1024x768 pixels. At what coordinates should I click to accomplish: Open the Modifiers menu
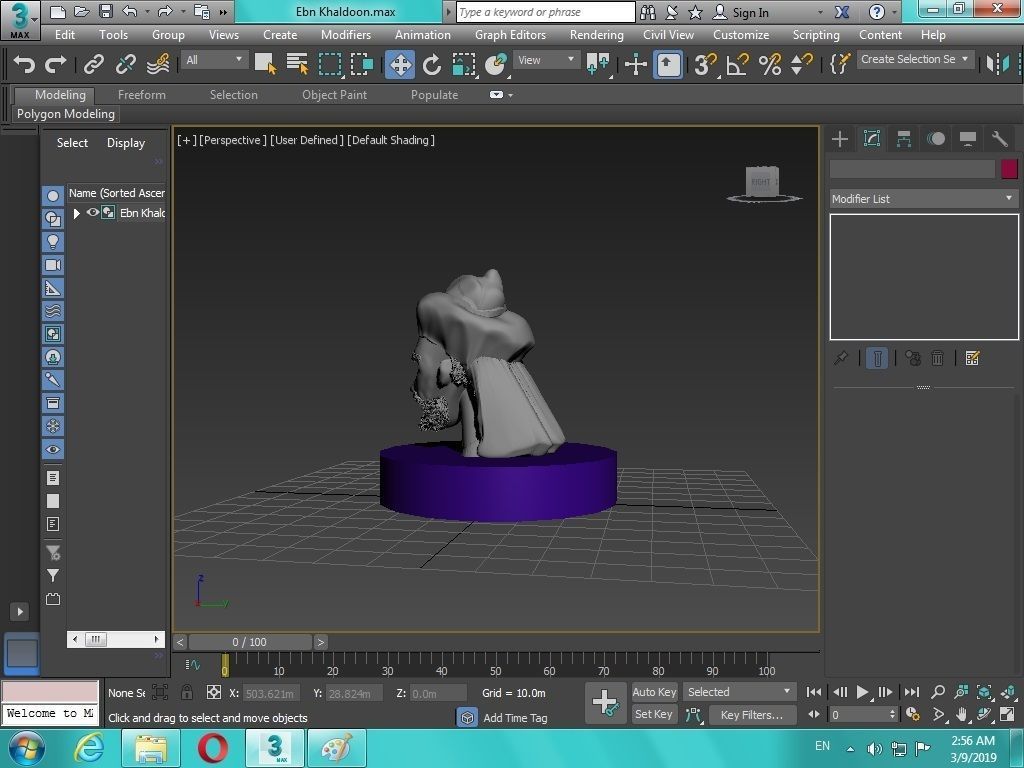point(345,35)
